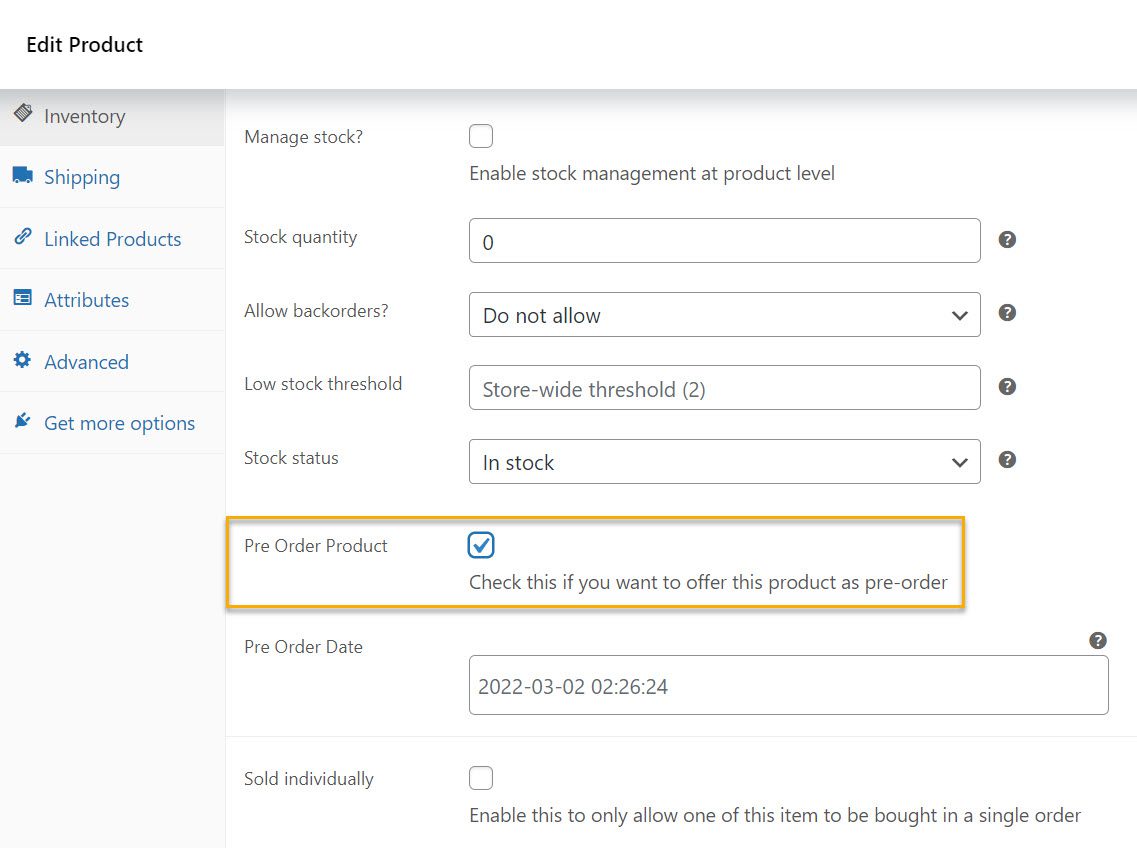Show help tip for Low stock threshold

tap(1007, 387)
